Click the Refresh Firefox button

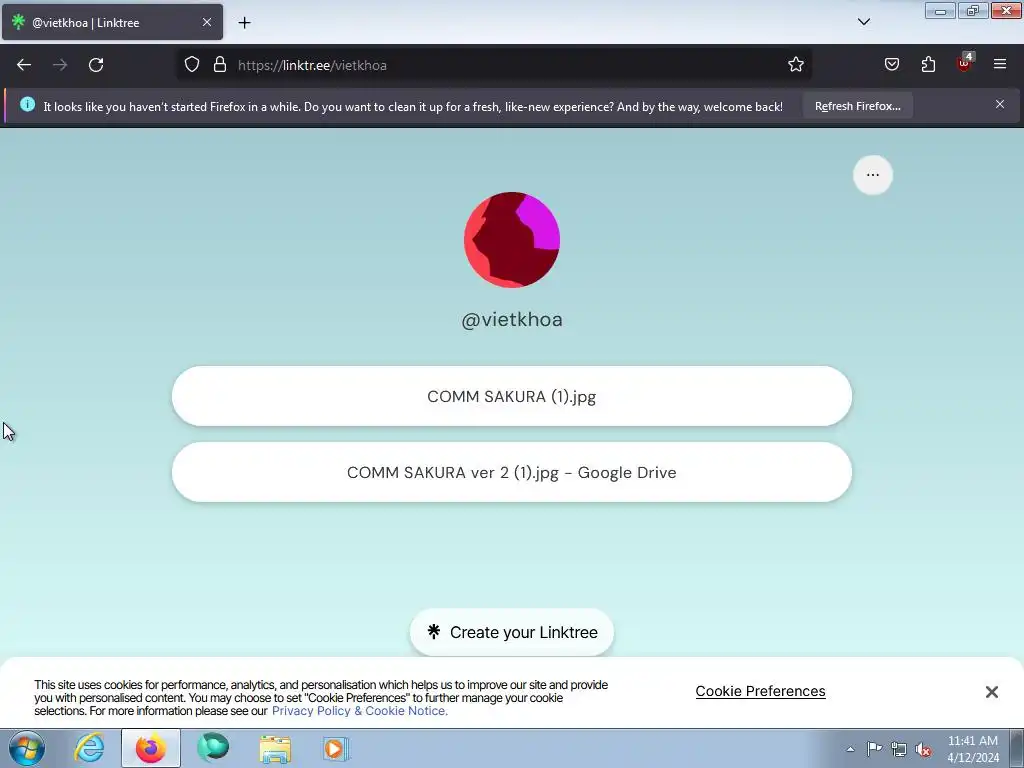click(x=857, y=106)
